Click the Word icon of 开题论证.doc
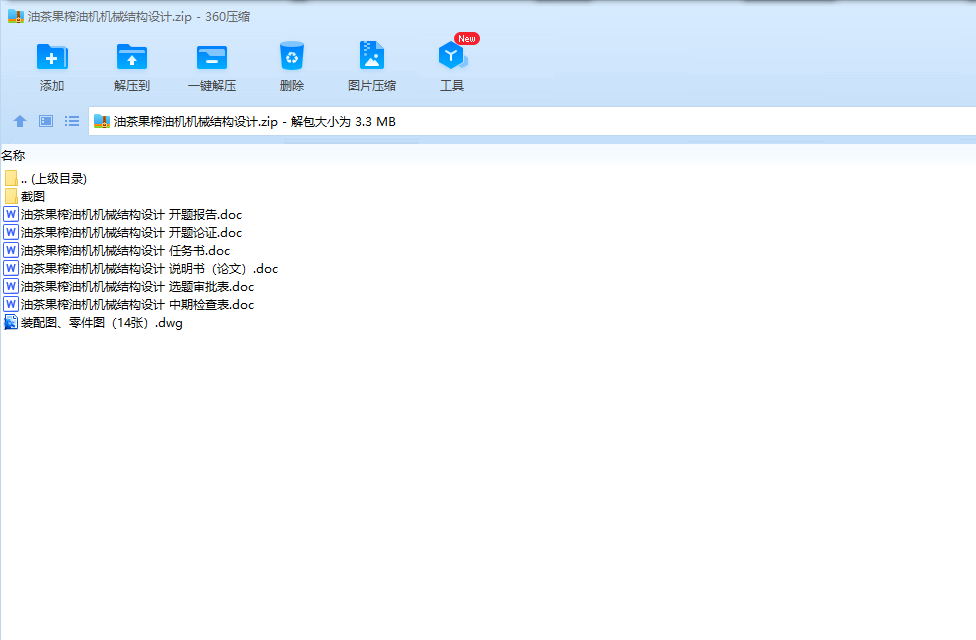The height and width of the screenshot is (640, 976). tap(11, 232)
